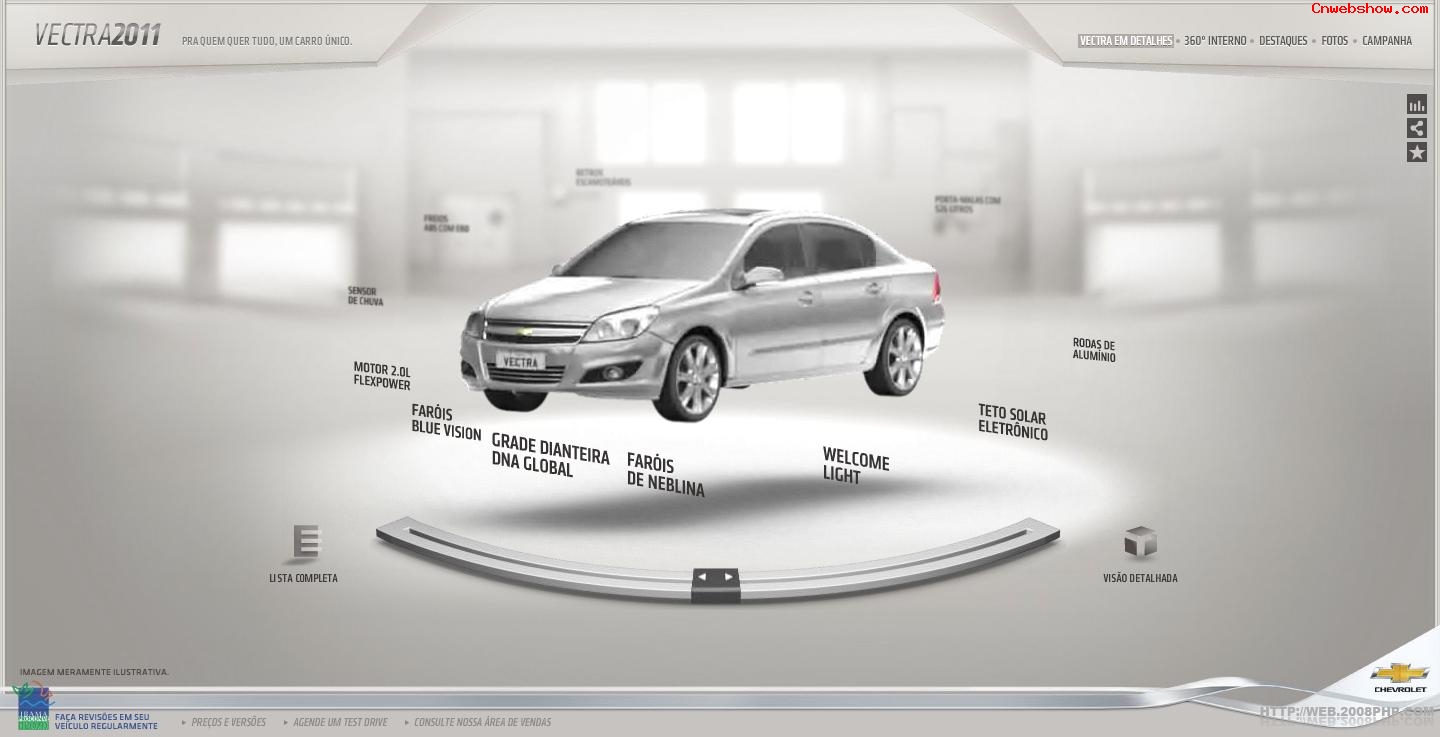Open the Lista Completa list icon
This screenshot has height=737, width=1440.
click(305, 543)
